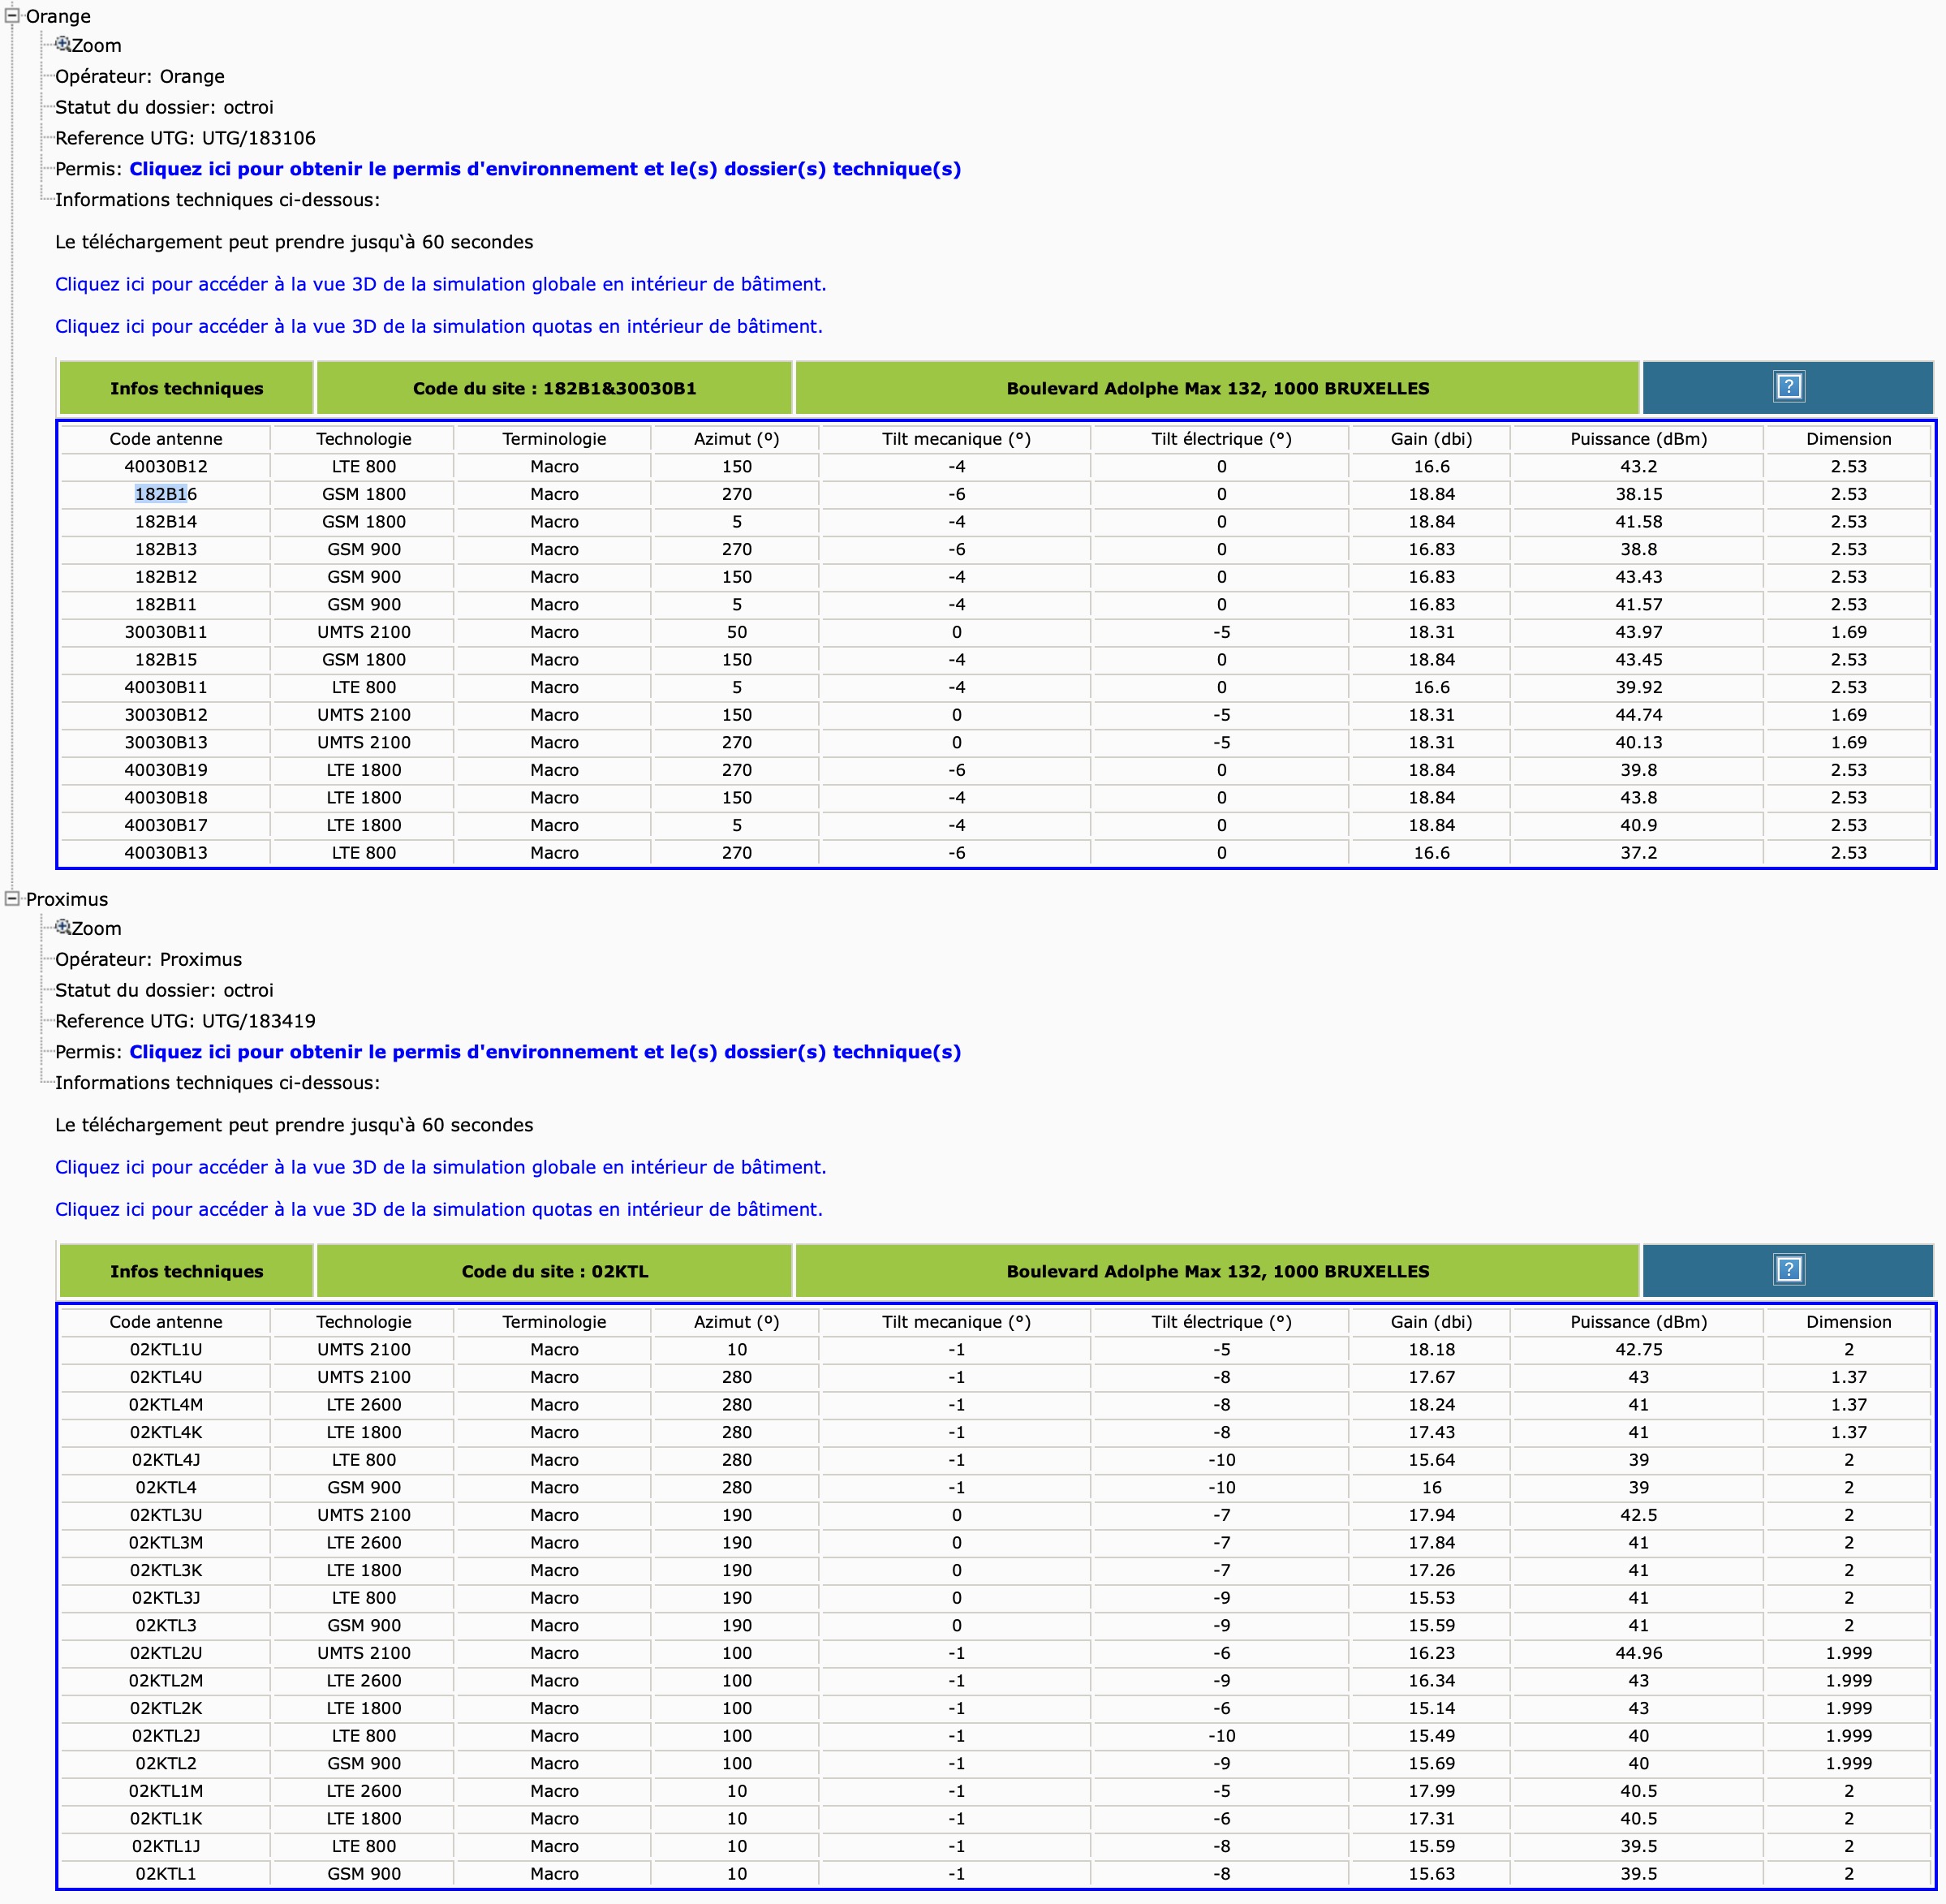Click antenna code 02KTL1J cell
This screenshot has width=1946, height=1904.
click(x=166, y=1846)
